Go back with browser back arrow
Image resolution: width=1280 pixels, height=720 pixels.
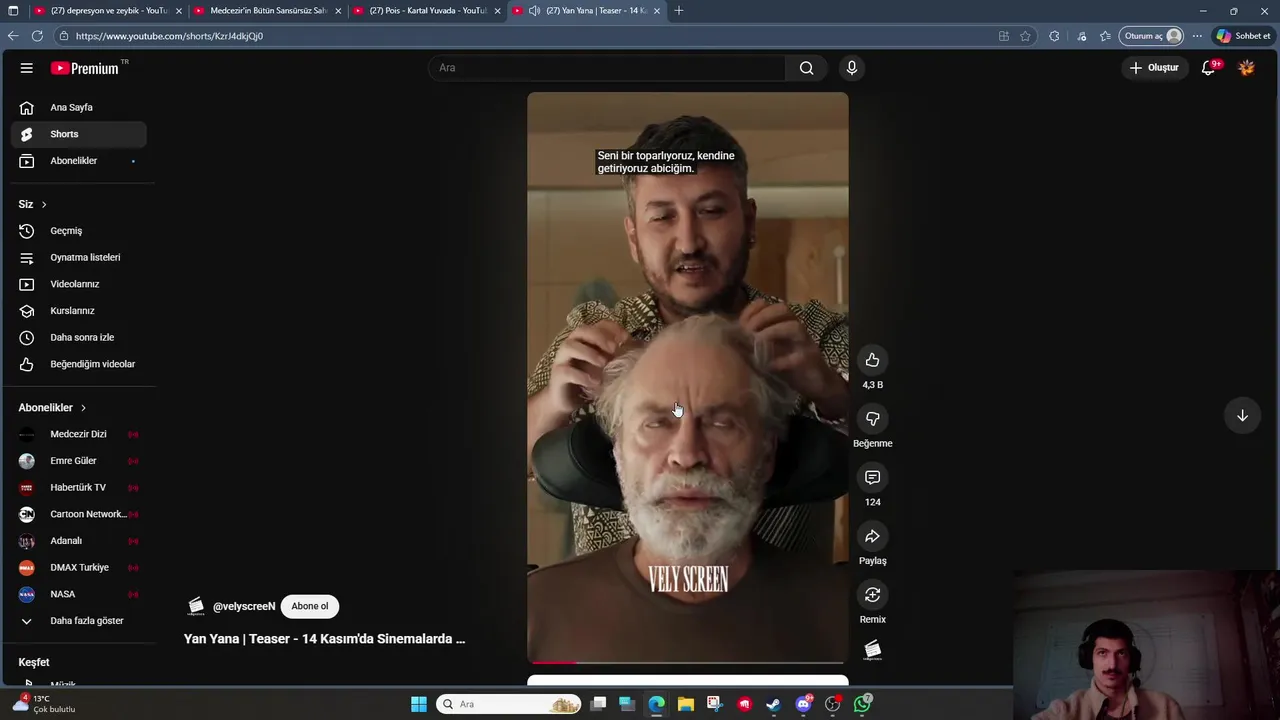point(13,36)
